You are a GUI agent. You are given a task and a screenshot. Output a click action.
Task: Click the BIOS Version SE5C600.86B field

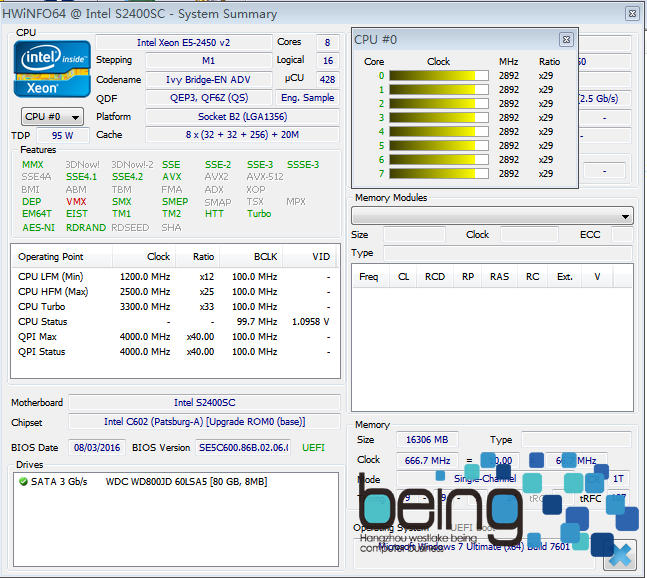[243, 448]
